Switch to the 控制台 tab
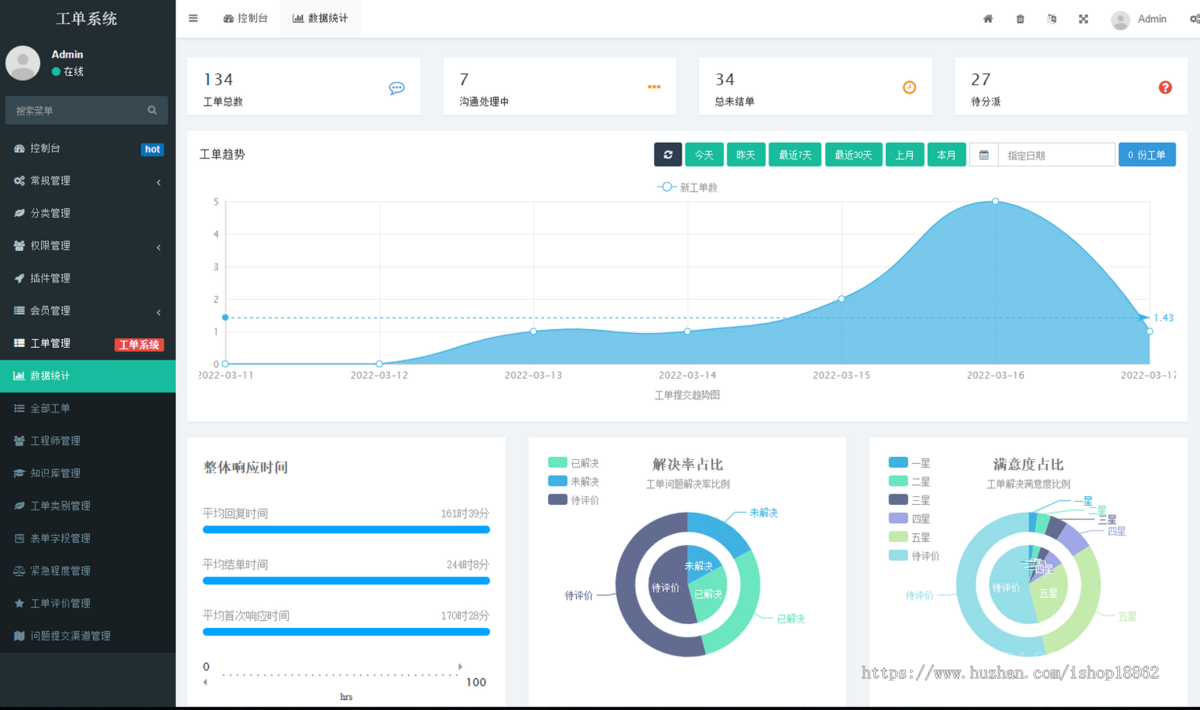 pyautogui.click(x=246, y=19)
